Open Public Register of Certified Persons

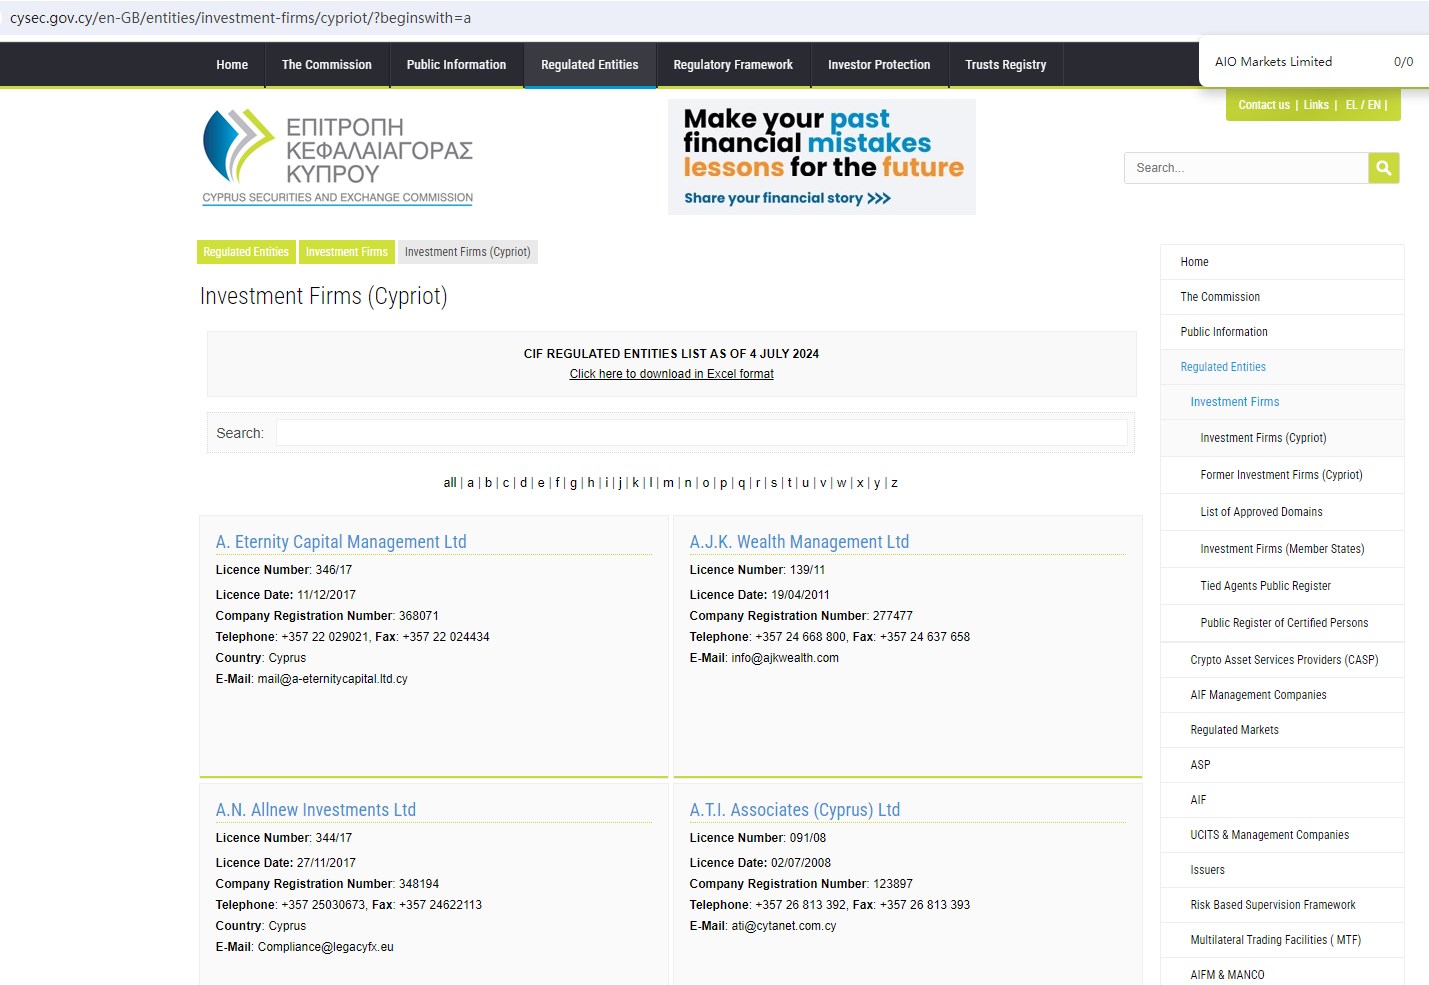point(1282,623)
